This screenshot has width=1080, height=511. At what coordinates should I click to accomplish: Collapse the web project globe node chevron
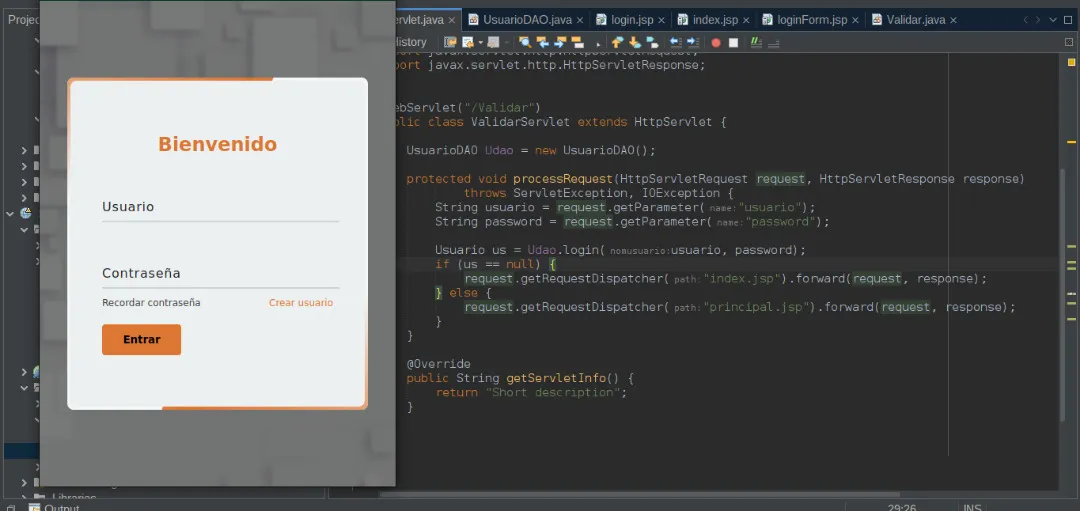[10, 213]
